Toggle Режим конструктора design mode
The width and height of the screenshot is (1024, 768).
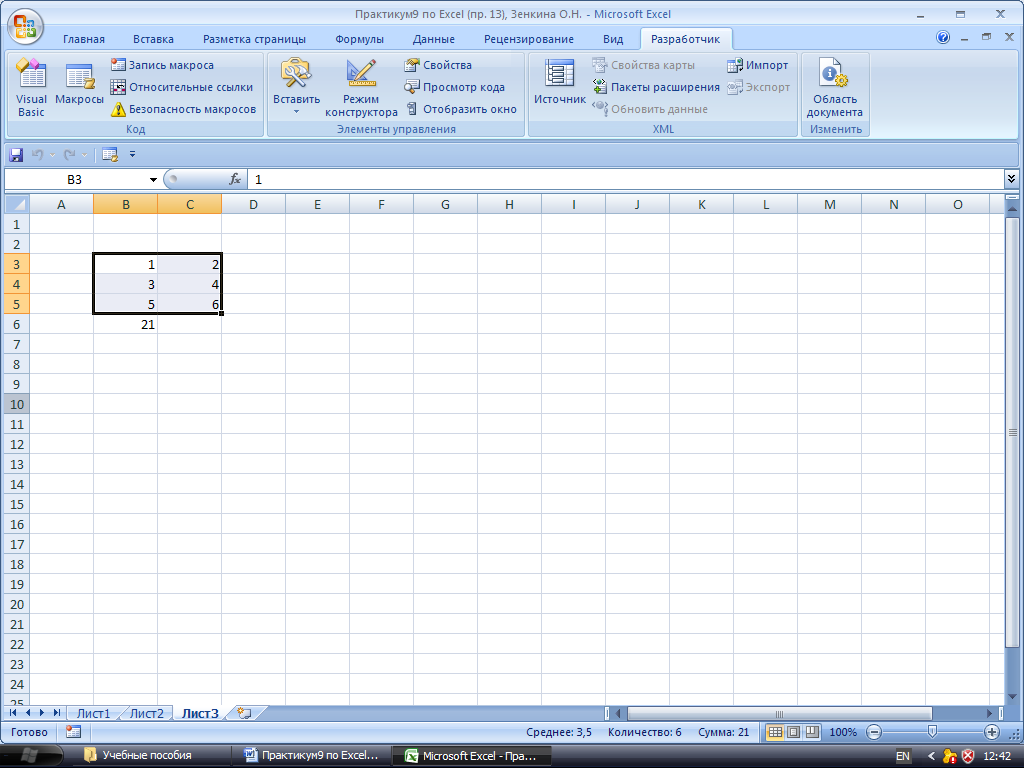[x=361, y=88]
